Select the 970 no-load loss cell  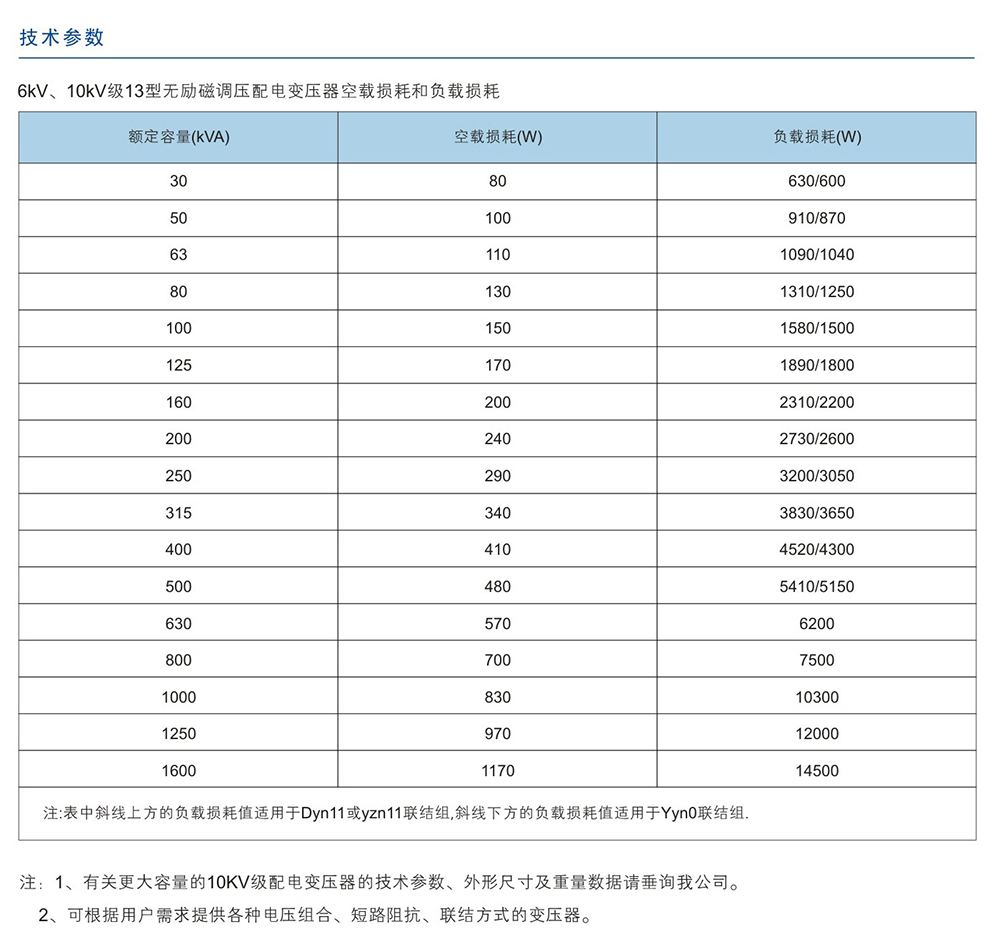coord(497,733)
